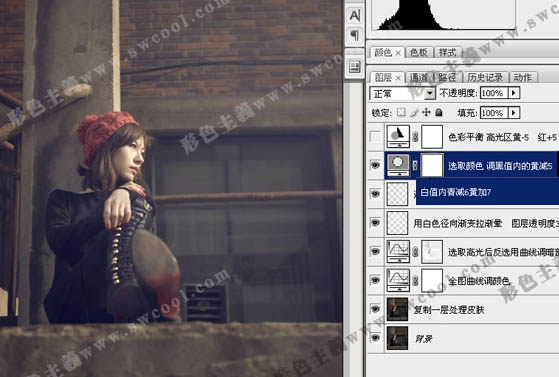
Task: Click thumbnail of layer under the 选取颜色 layer
Action: tap(398, 194)
